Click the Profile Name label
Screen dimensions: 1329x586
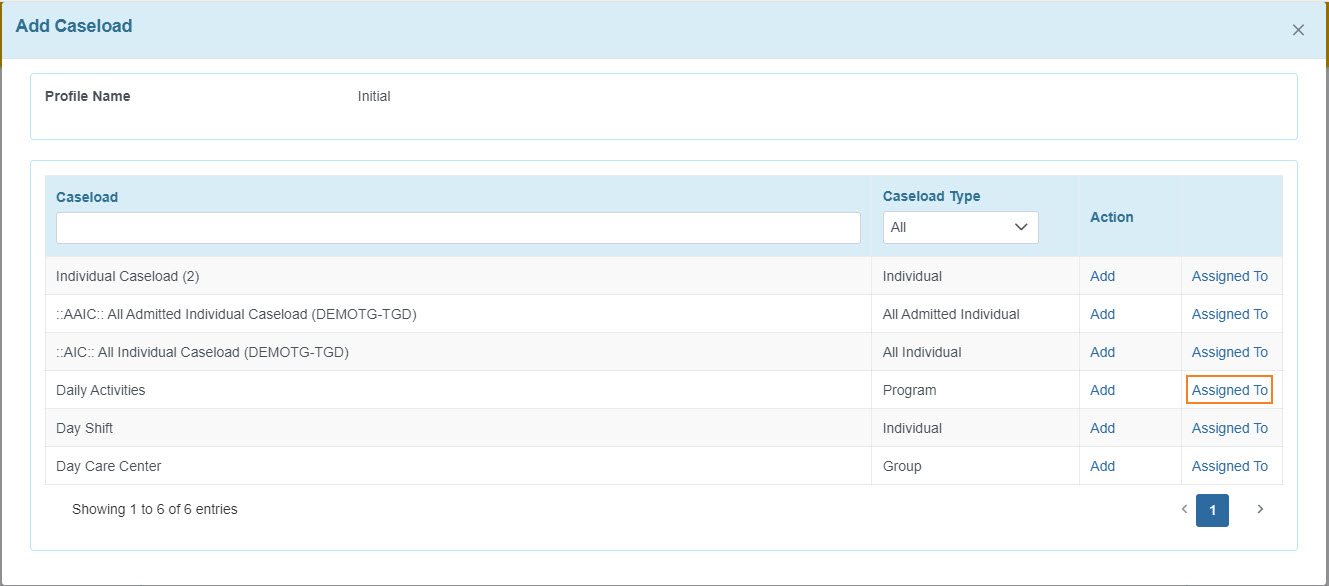click(x=88, y=96)
